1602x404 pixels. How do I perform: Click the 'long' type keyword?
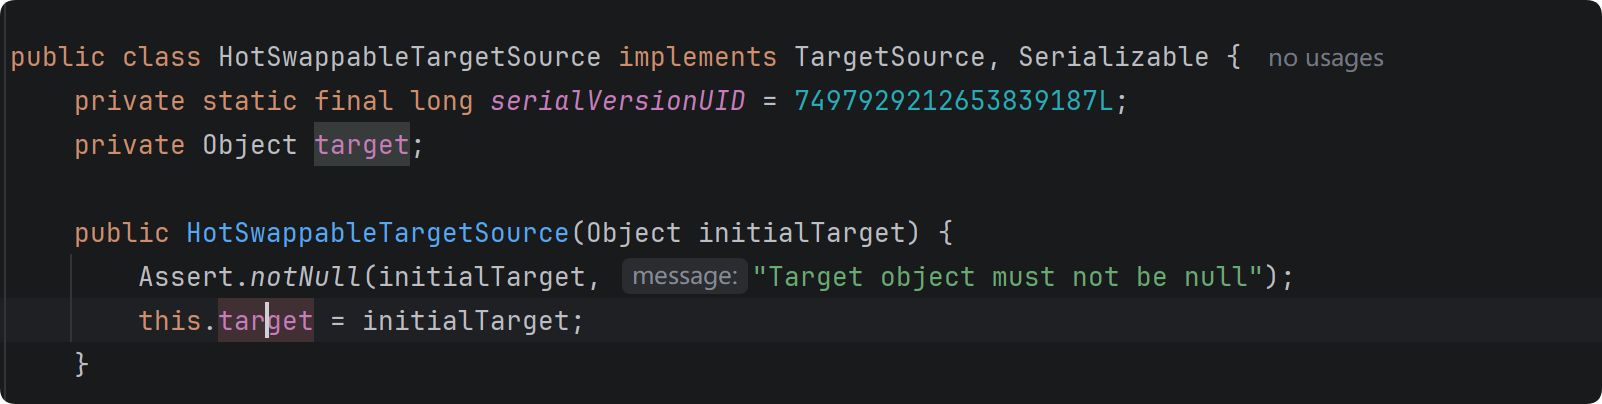click(441, 101)
